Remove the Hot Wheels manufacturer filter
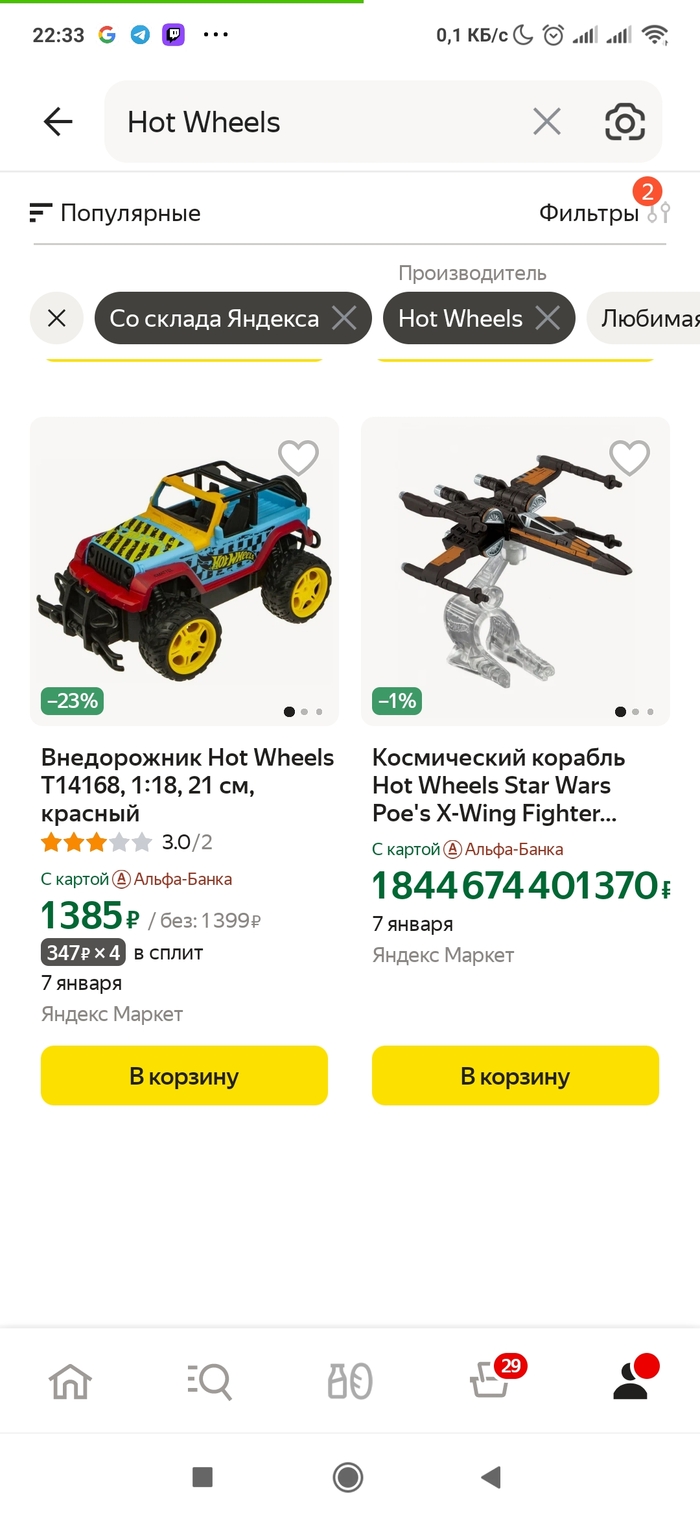Viewport: 700px width, 1517px height. tap(547, 318)
